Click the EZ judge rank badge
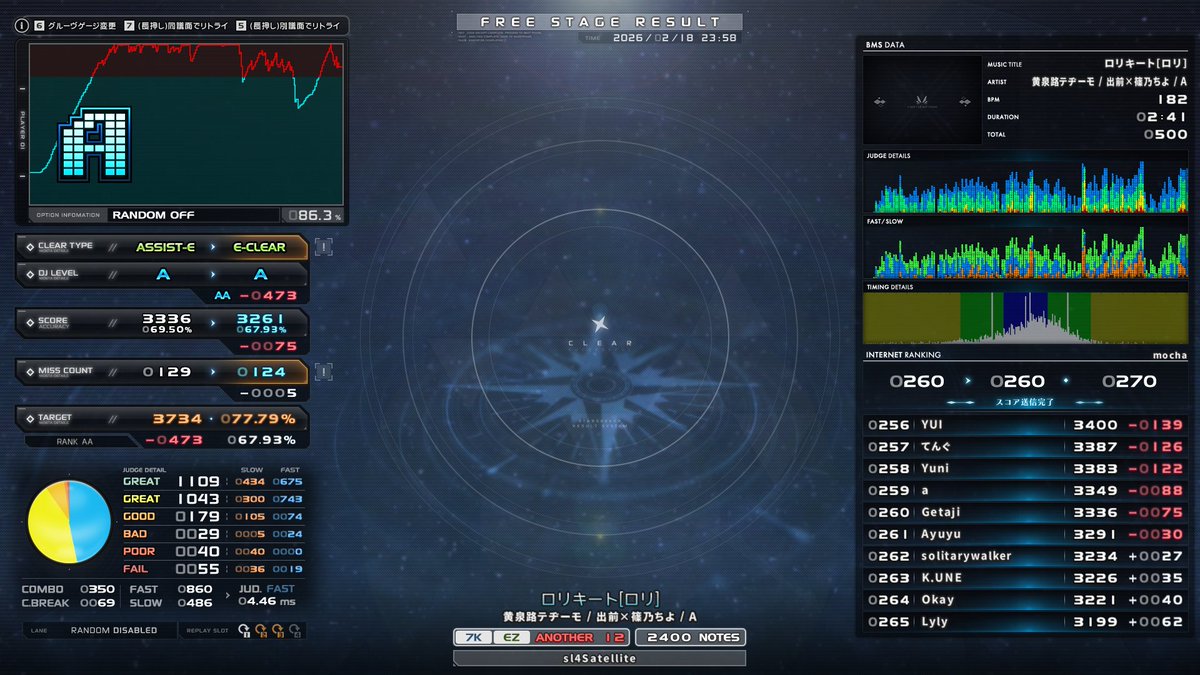Image resolution: width=1200 pixels, height=675 pixels. (510, 637)
